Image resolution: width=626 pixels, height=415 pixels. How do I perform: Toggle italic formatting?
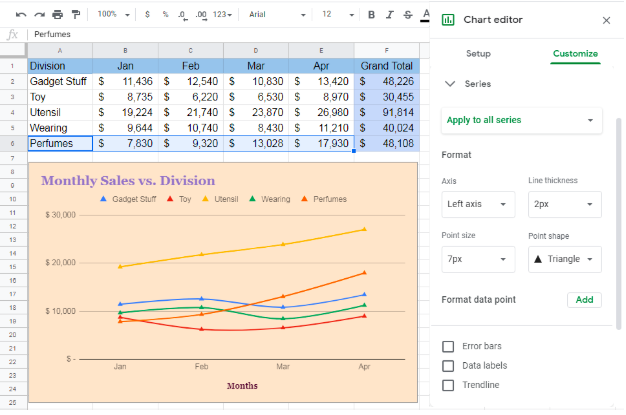point(389,15)
